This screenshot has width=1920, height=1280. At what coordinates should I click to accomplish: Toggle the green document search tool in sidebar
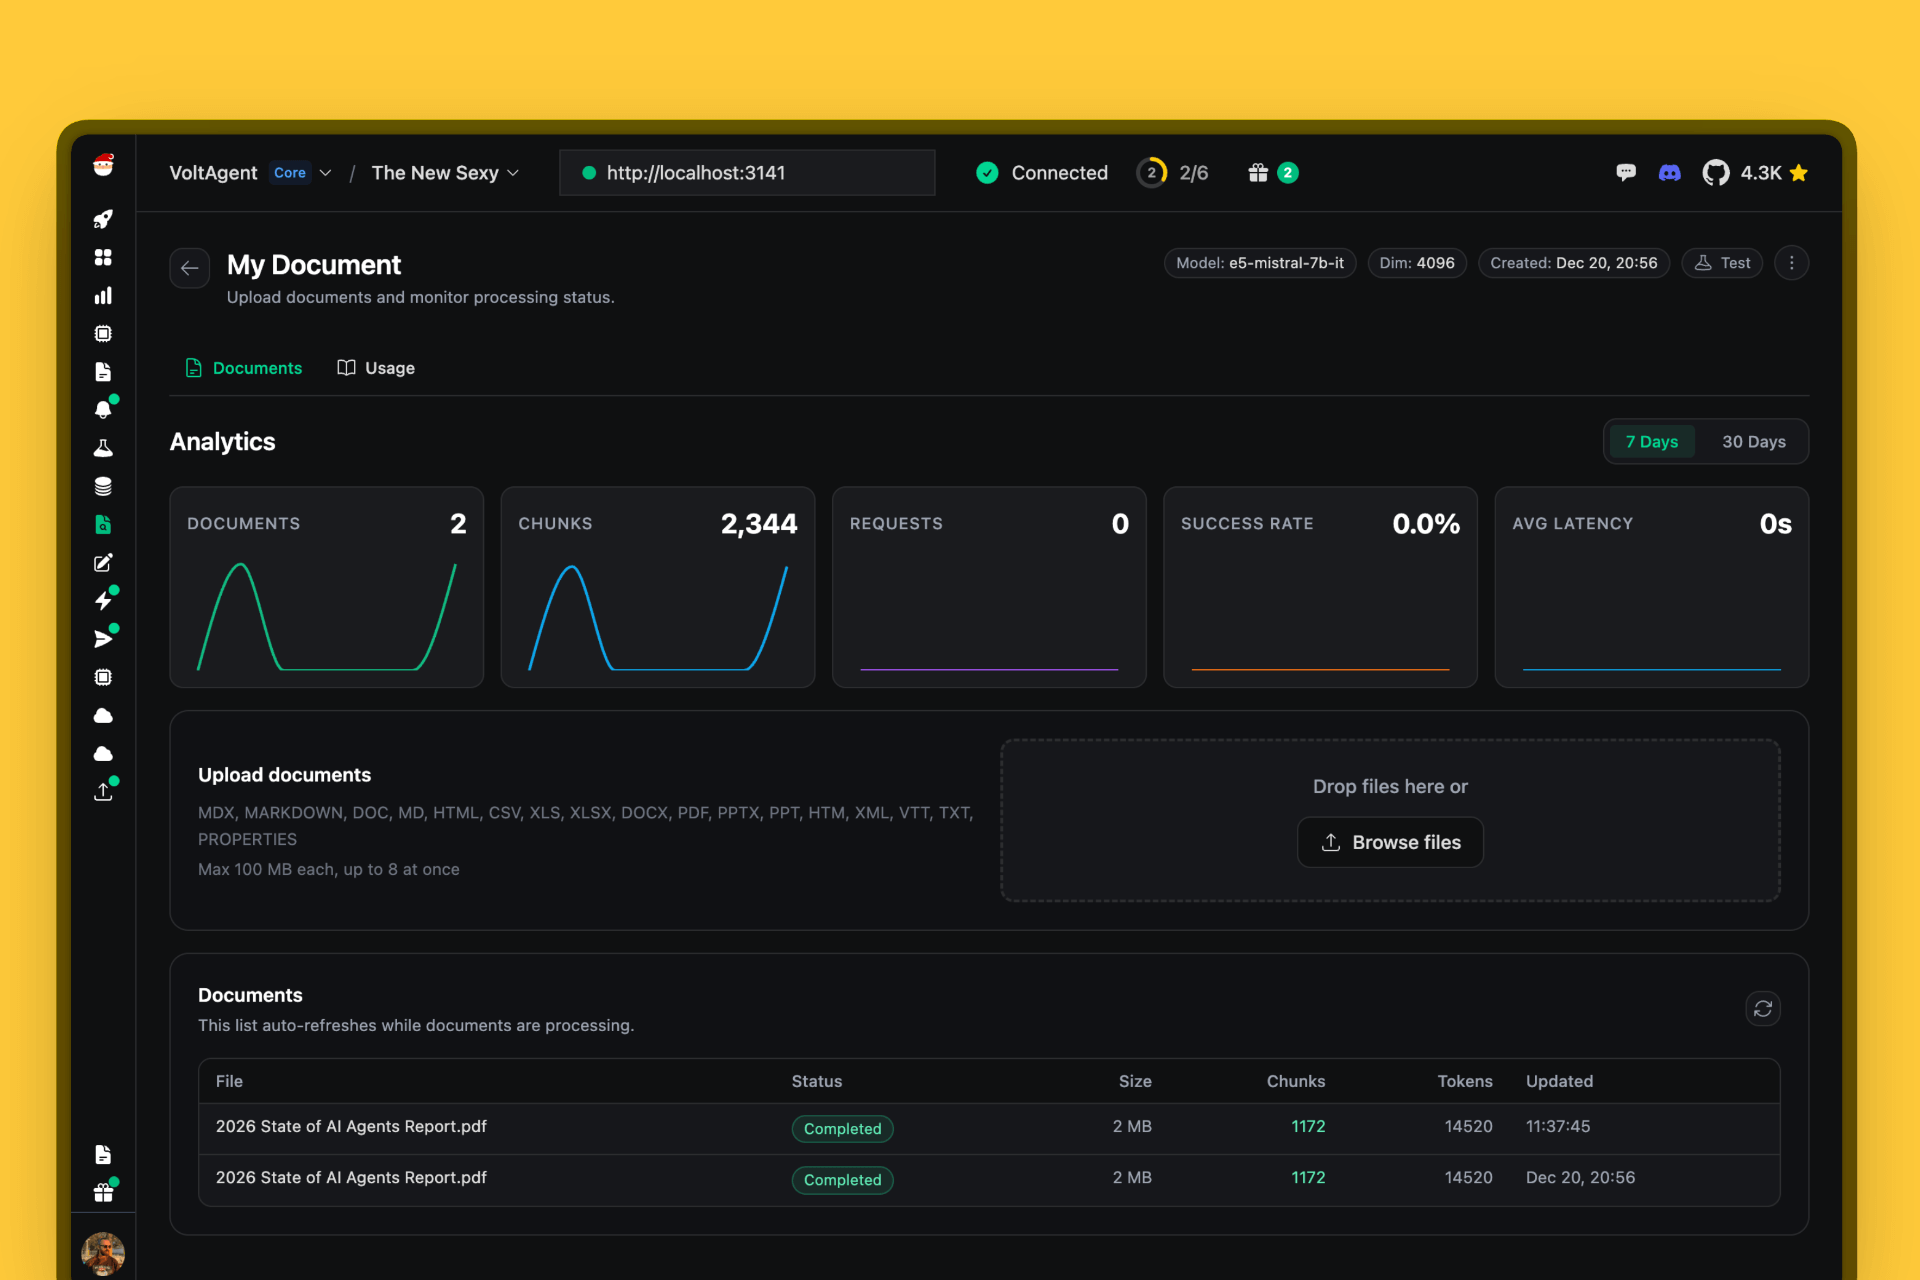[103, 524]
